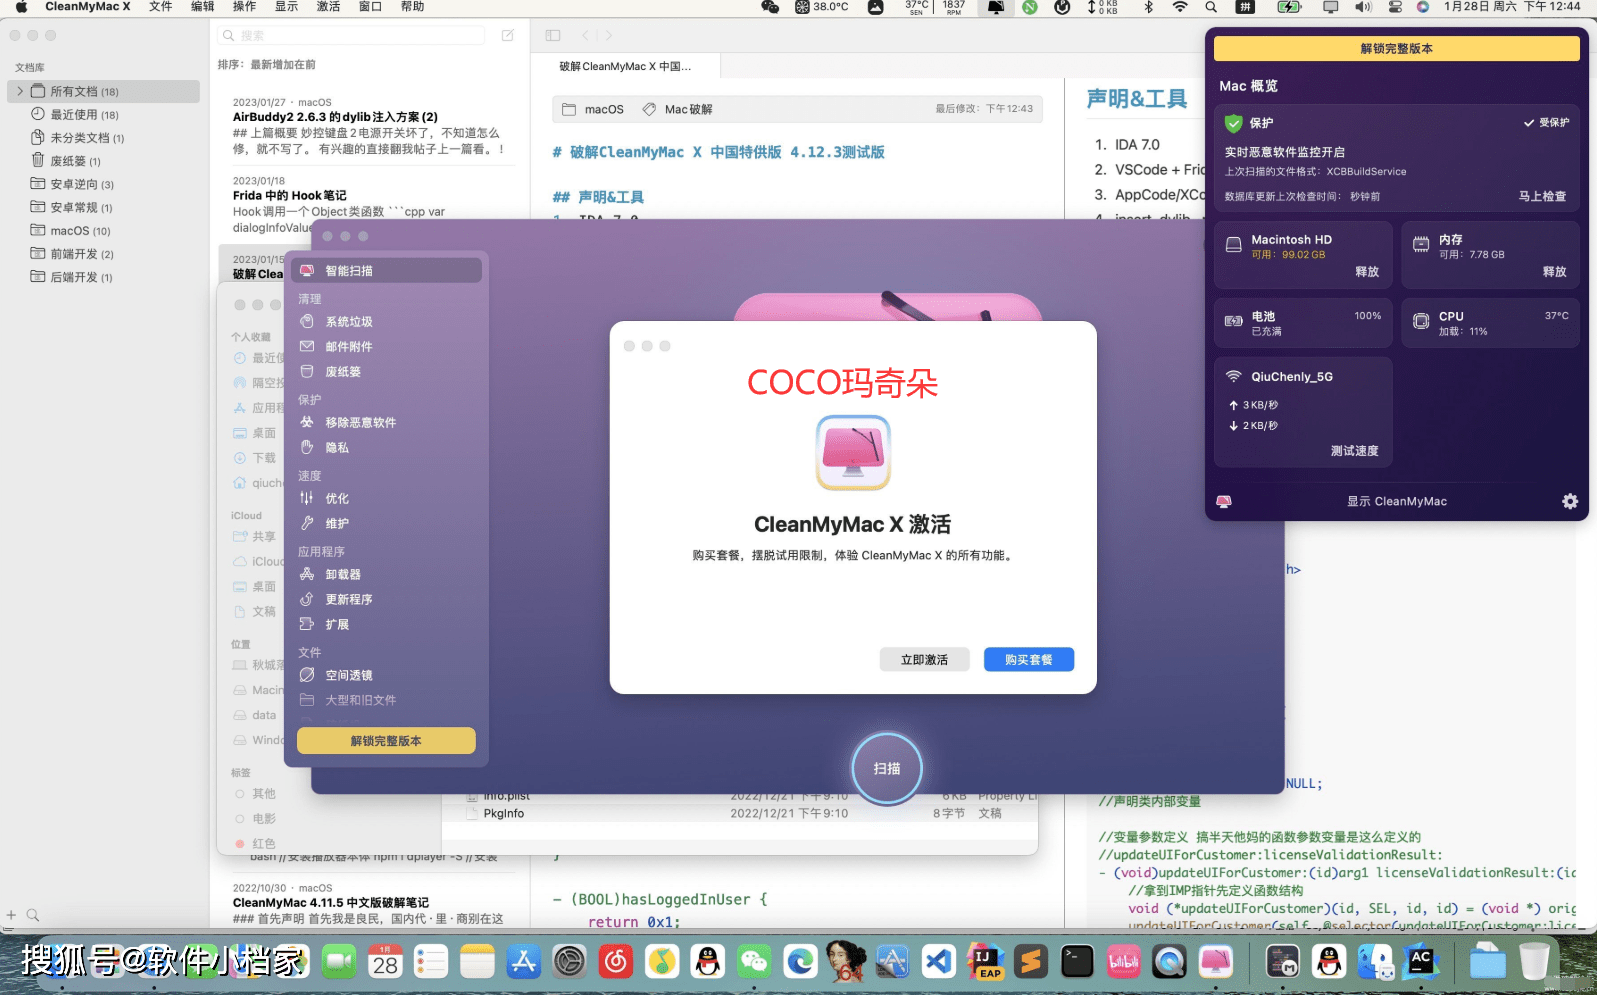Open Terminal from the Dock
The height and width of the screenshot is (995, 1597).
[1078, 962]
